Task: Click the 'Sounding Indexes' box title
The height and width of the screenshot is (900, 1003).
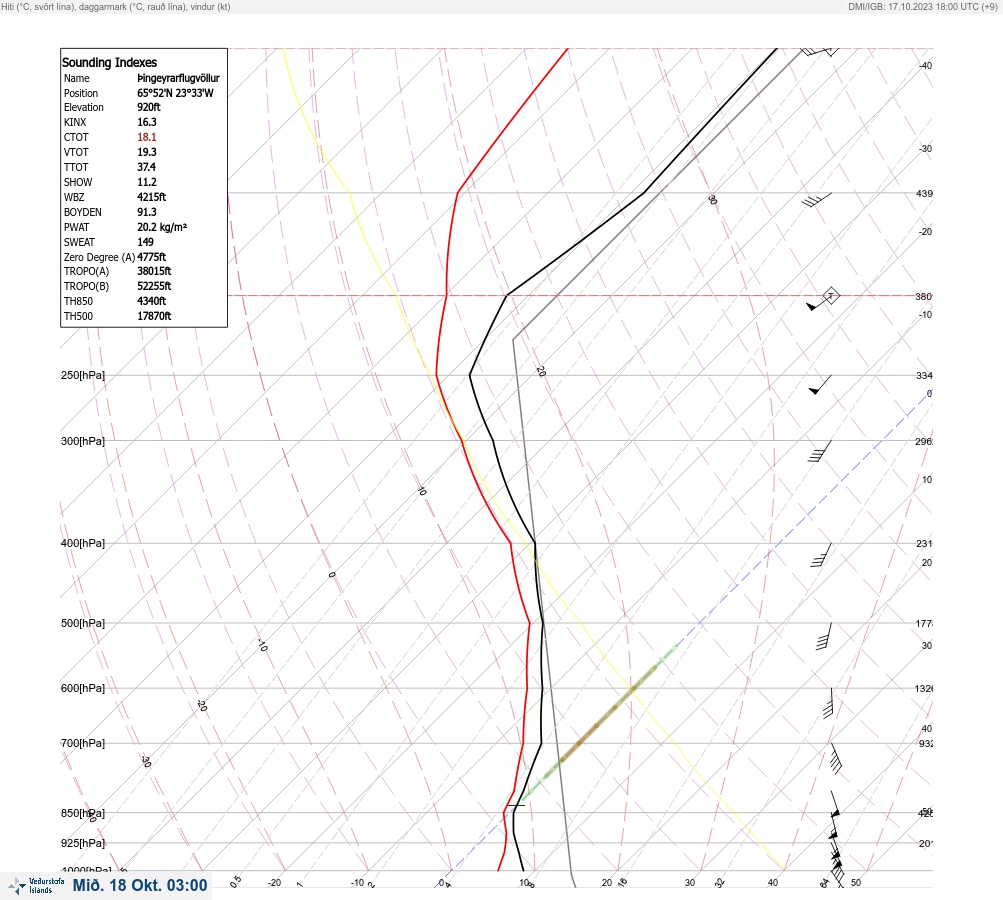Action: (109, 63)
